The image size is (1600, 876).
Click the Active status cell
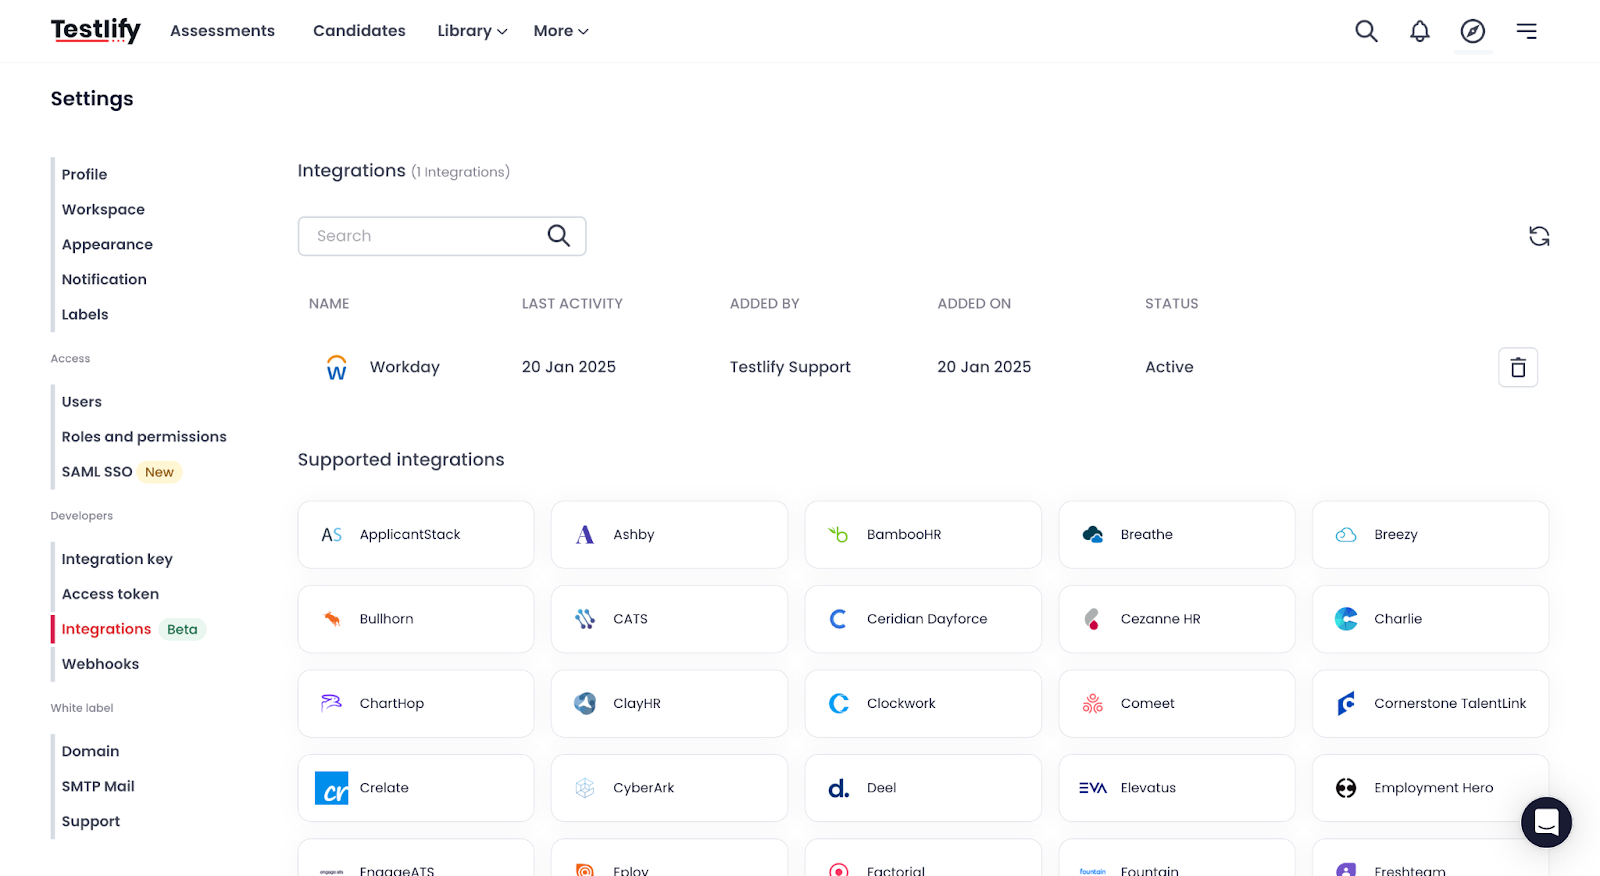tap(1169, 367)
